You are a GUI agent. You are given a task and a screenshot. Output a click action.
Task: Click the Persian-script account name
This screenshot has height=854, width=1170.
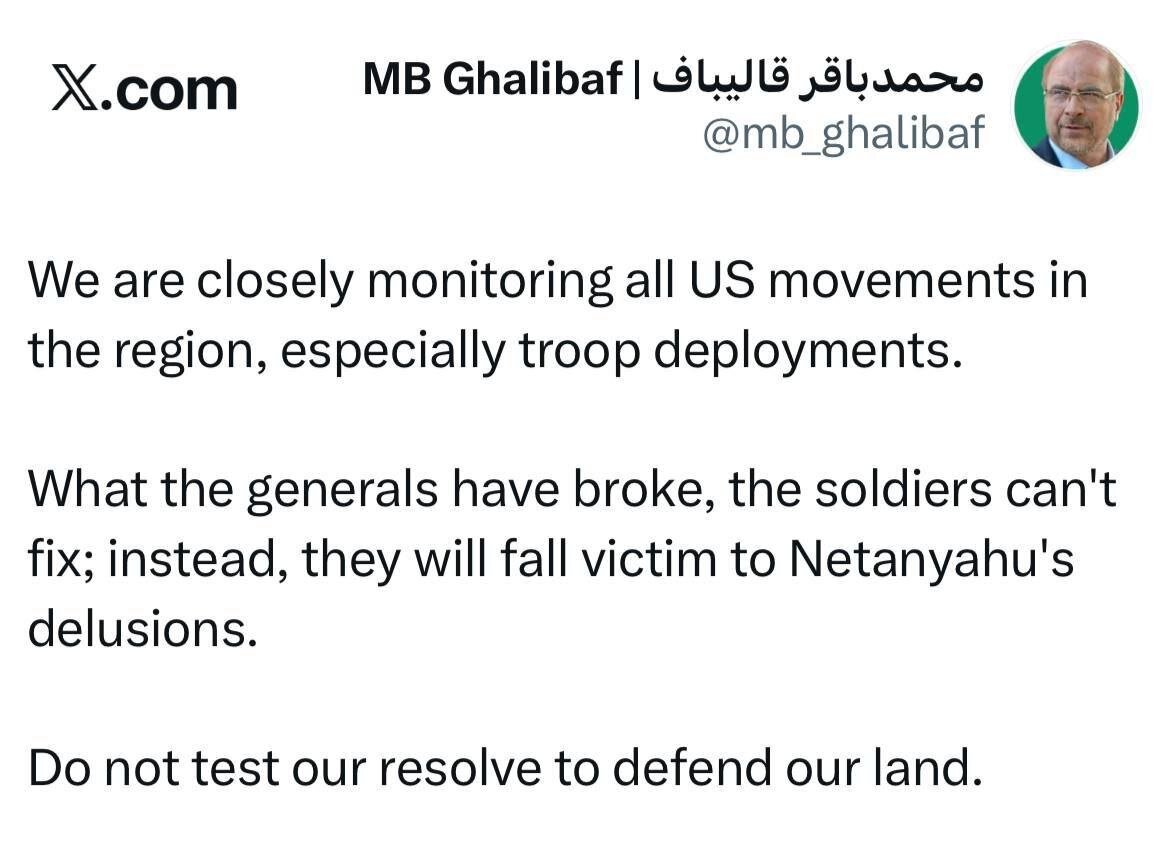pos(819,78)
